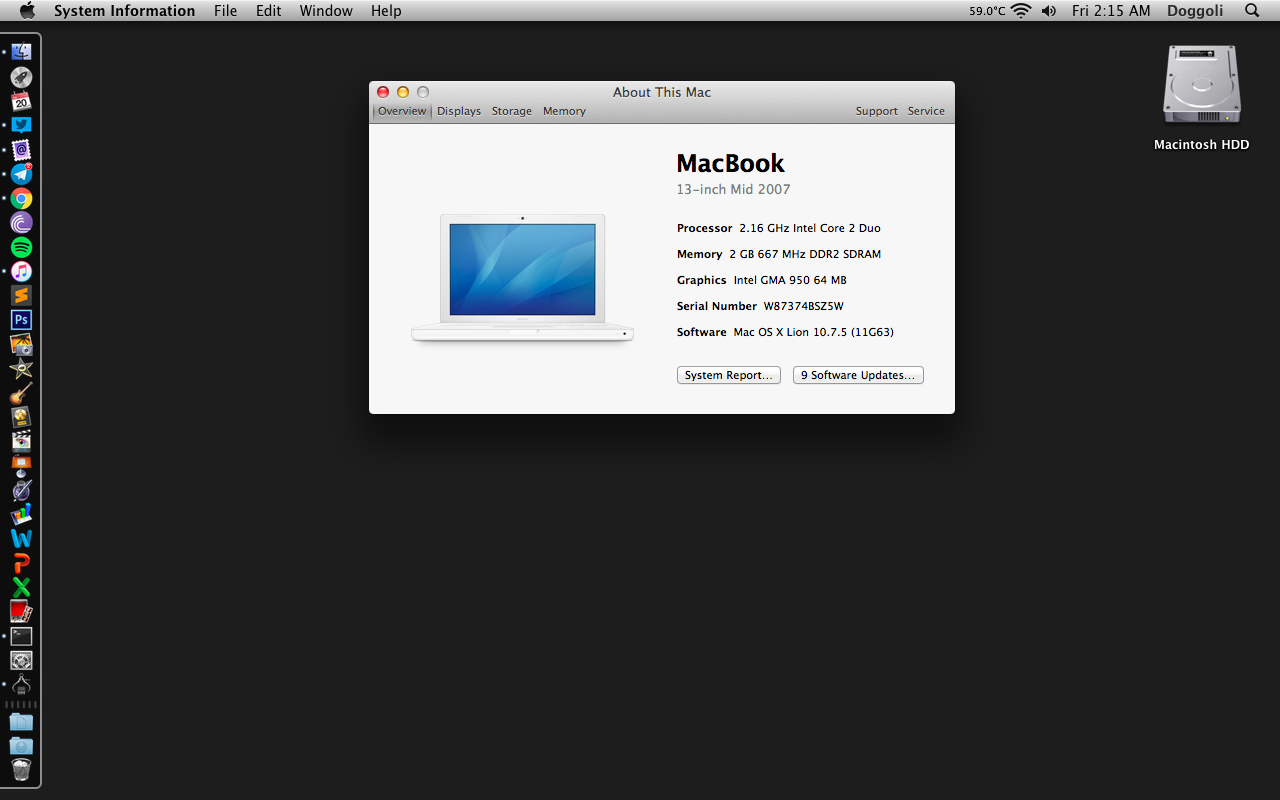The height and width of the screenshot is (800, 1280).
Task: Open the System Information app menu
Action: coord(124,11)
